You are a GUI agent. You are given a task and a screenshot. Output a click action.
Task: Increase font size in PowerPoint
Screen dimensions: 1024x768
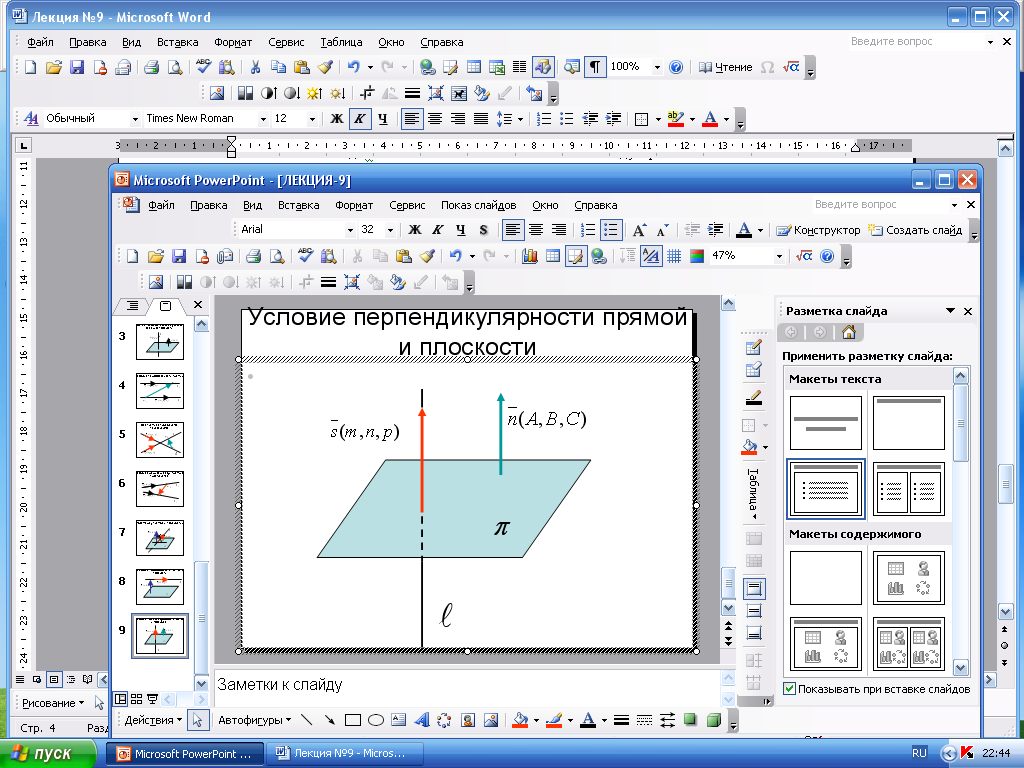[x=639, y=230]
